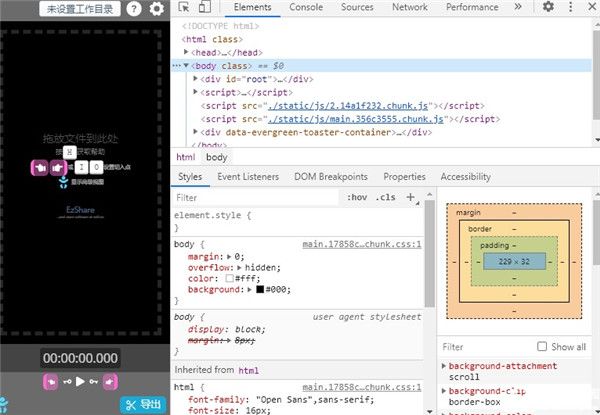Activate the inspect element picker tool

click(x=184, y=7)
